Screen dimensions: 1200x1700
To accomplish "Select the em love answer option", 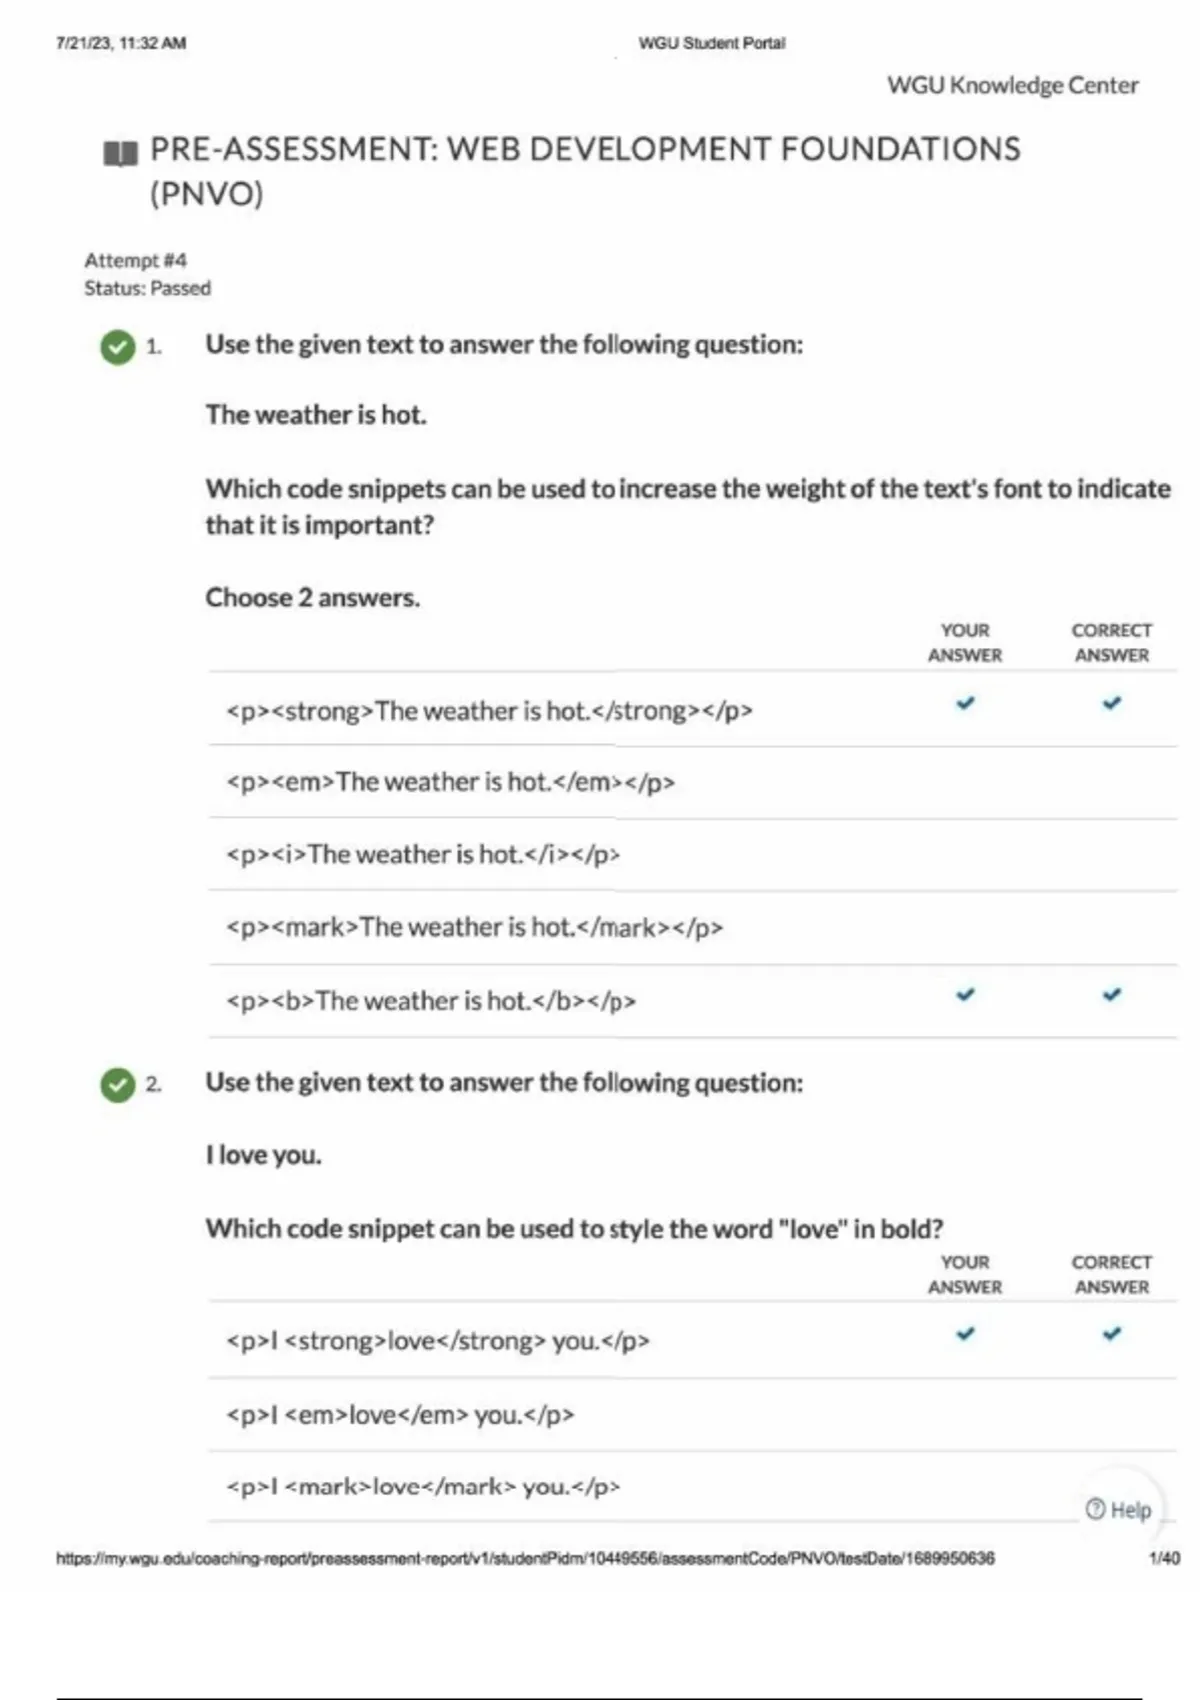I will (400, 1415).
